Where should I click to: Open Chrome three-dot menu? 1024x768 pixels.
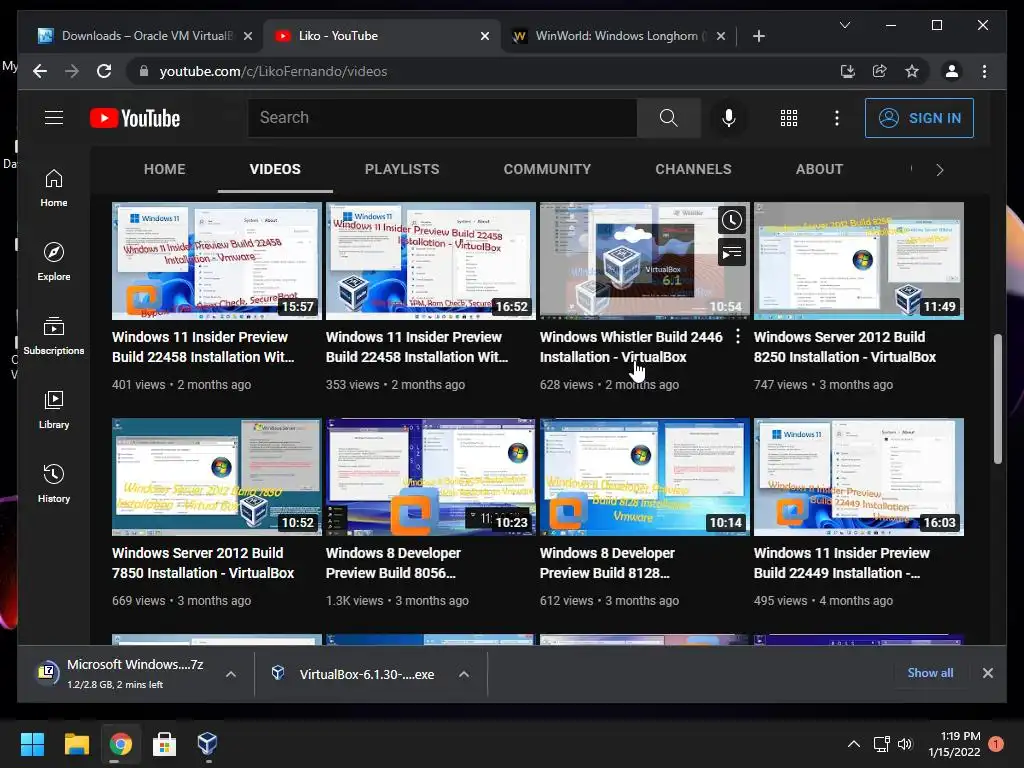[x=984, y=71]
